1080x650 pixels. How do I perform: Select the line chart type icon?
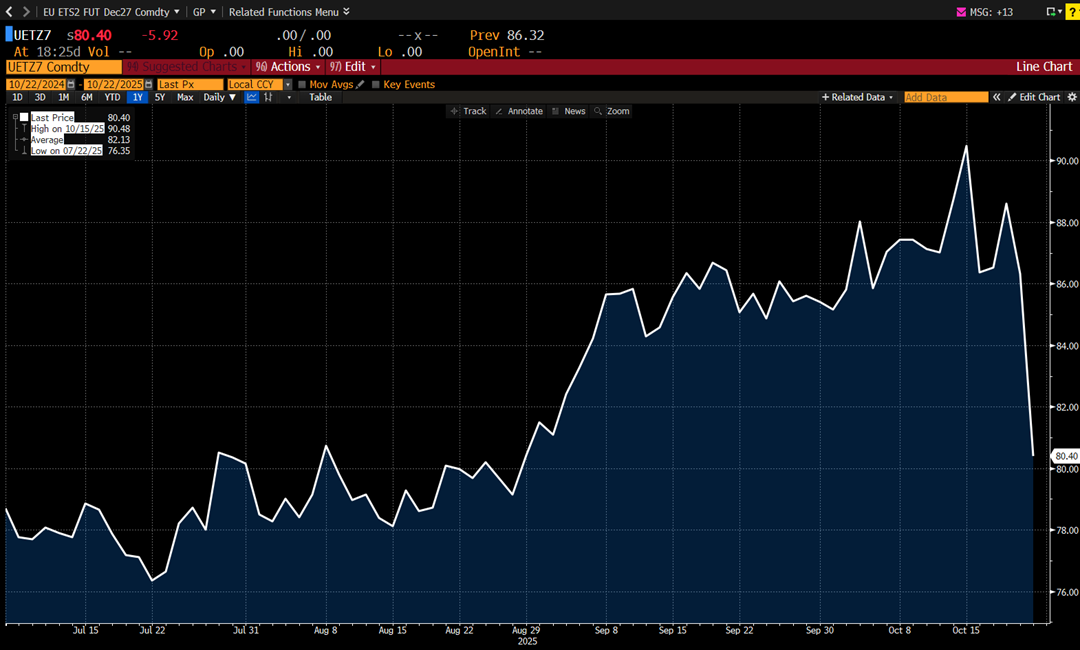click(252, 97)
